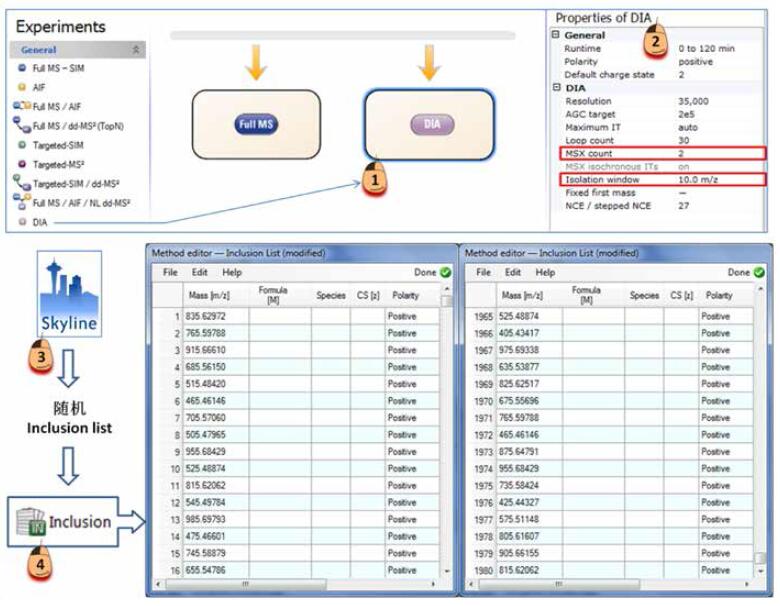This screenshot has width=780, height=606.
Task: Click the Full MS node in workflow
Action: pyautogui.click(x=257, y=125)
